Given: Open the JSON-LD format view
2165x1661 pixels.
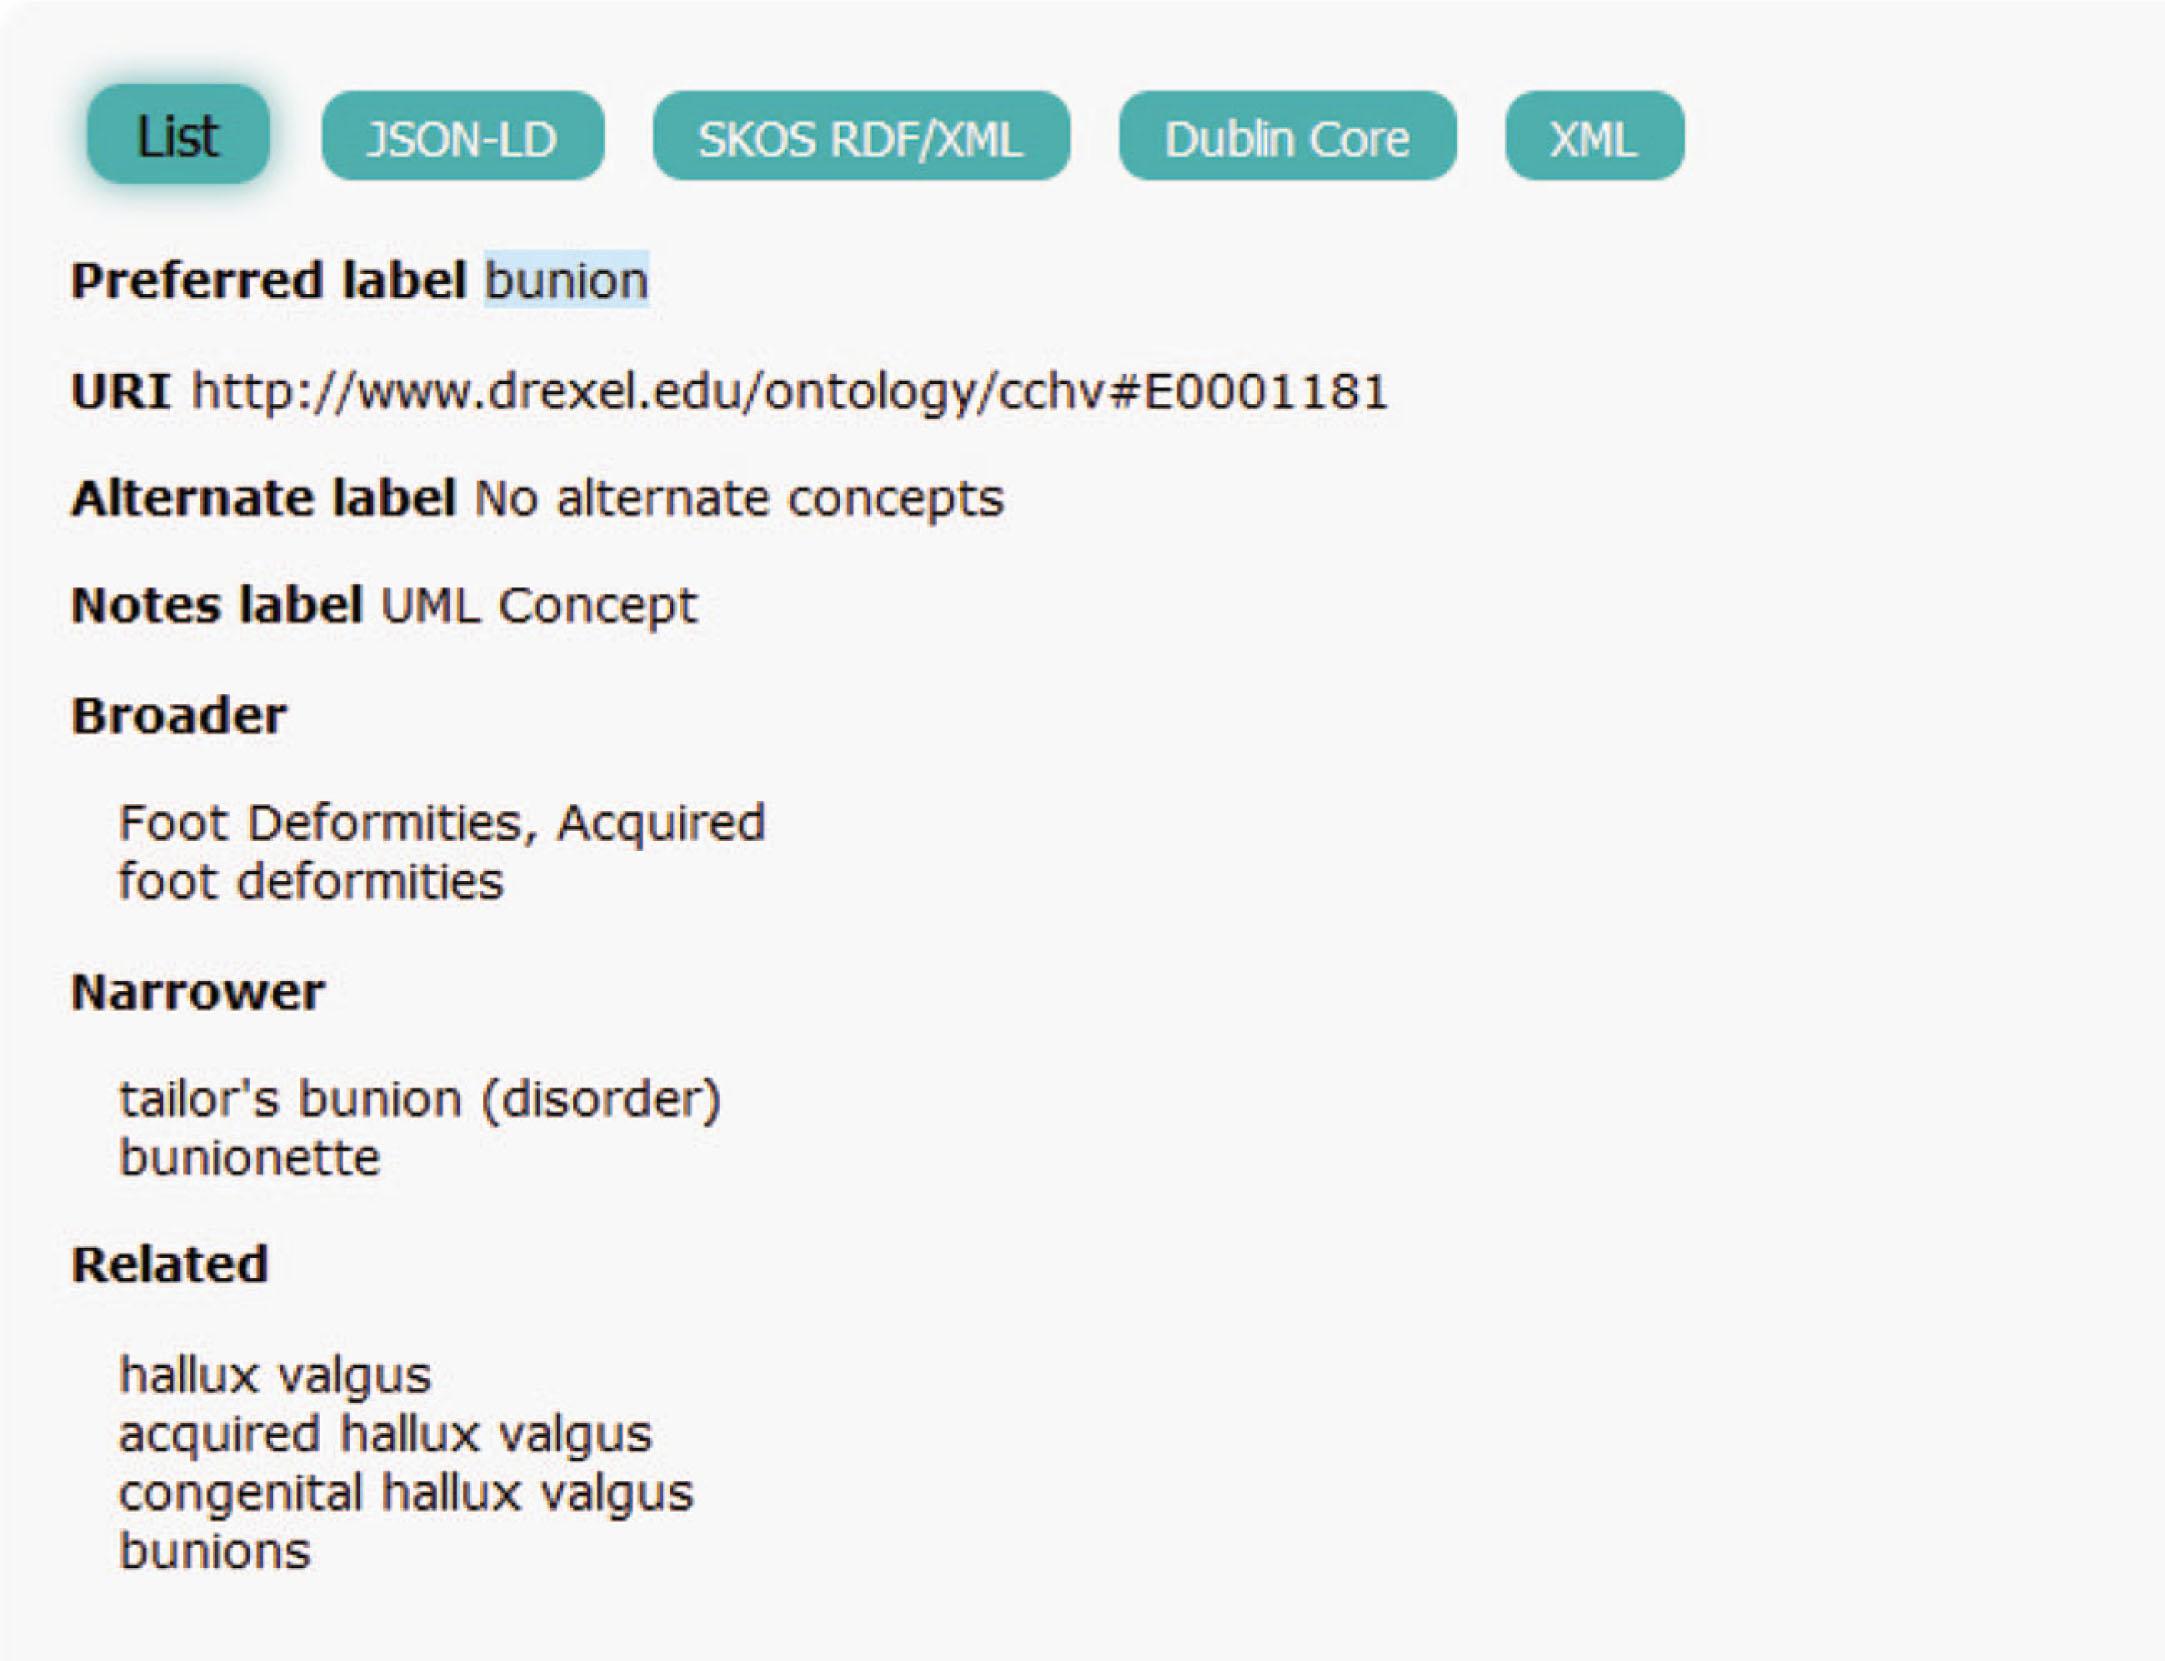Looking at the screenshot, I should click(464, 137).
